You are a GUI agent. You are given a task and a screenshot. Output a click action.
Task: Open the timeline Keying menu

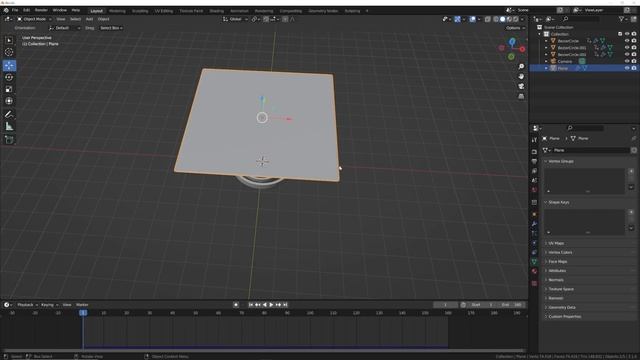(49, 305)
